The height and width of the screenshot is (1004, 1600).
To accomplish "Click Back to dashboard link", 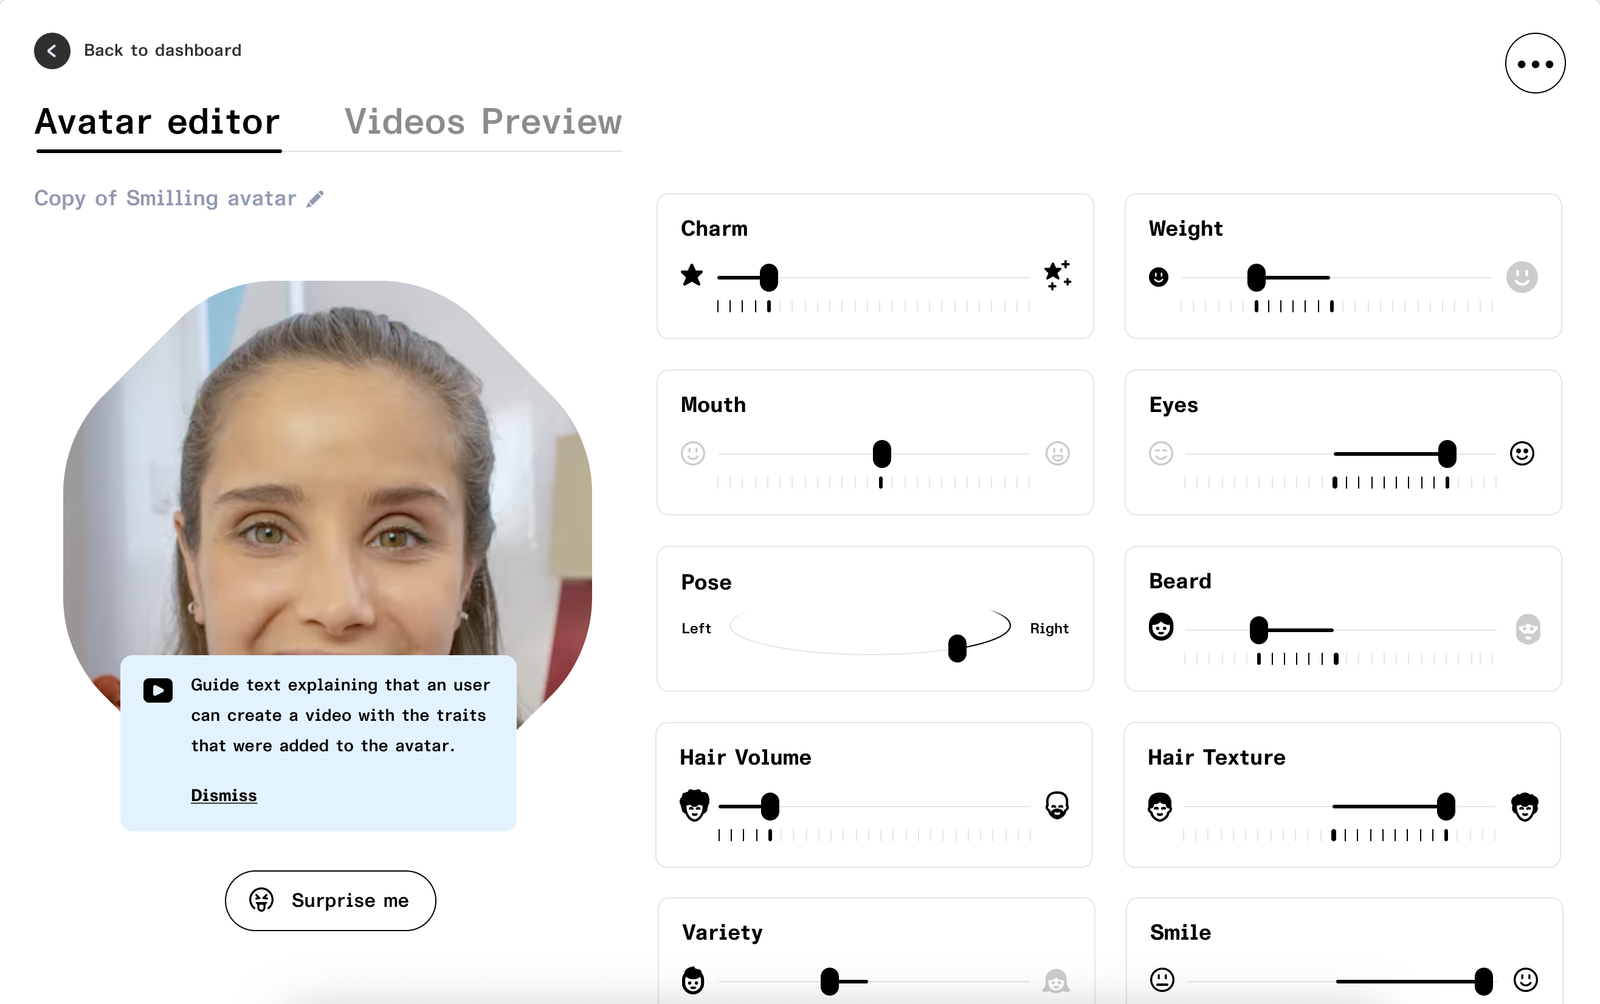I will click(x=163, y=50).
